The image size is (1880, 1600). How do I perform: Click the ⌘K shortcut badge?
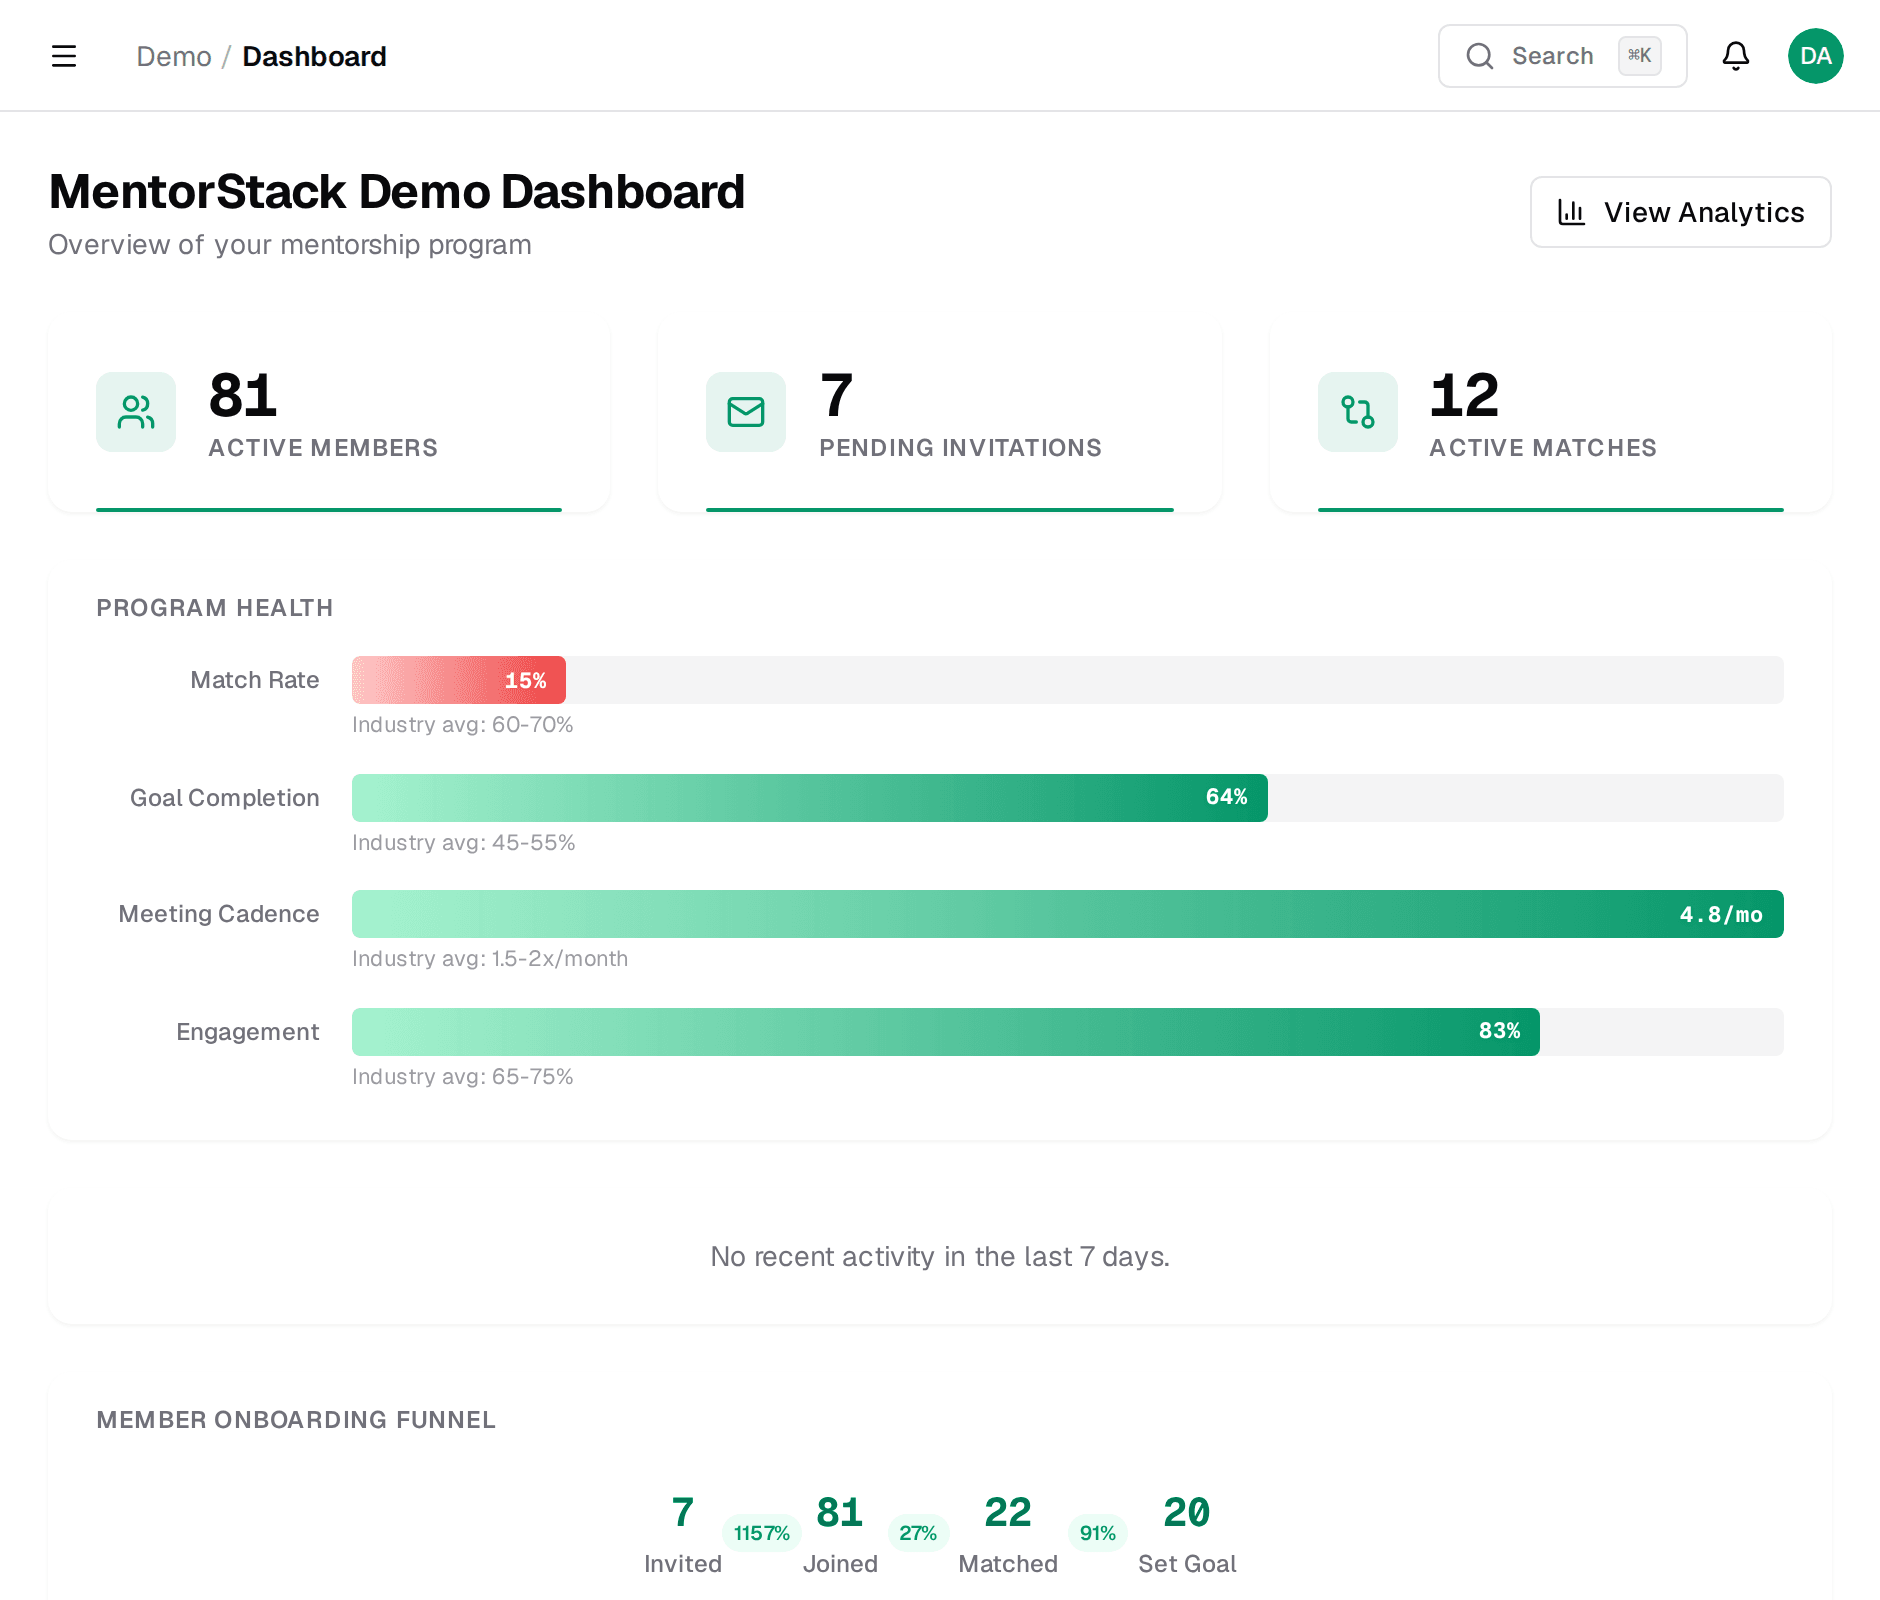point(1640,56)
